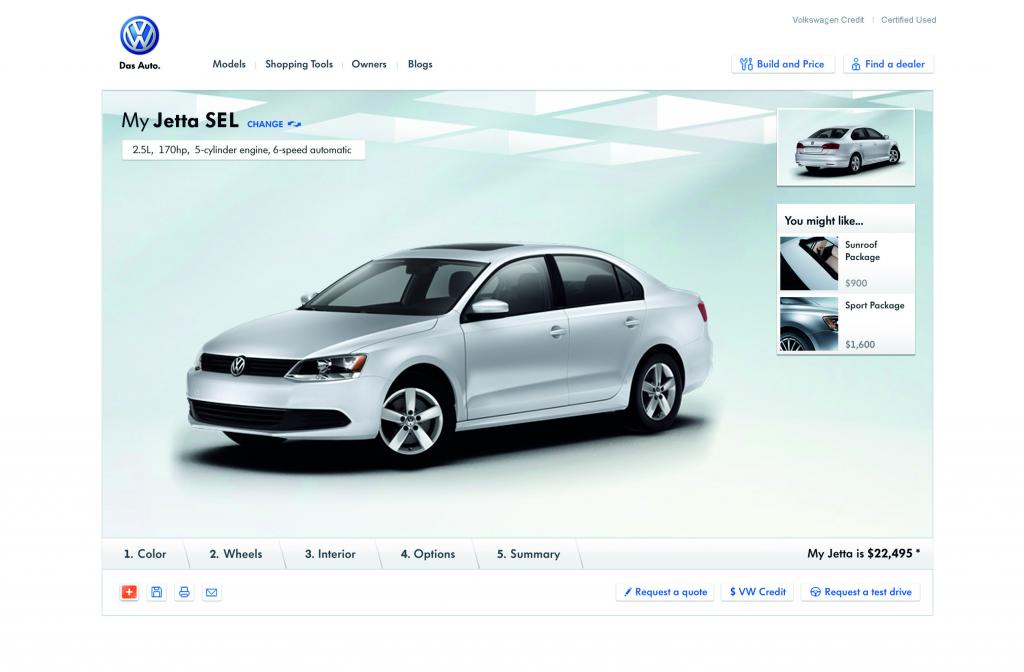Click the CHANGE model link
The height and width of the screenshot is (672, 1024).
[265, 124]
